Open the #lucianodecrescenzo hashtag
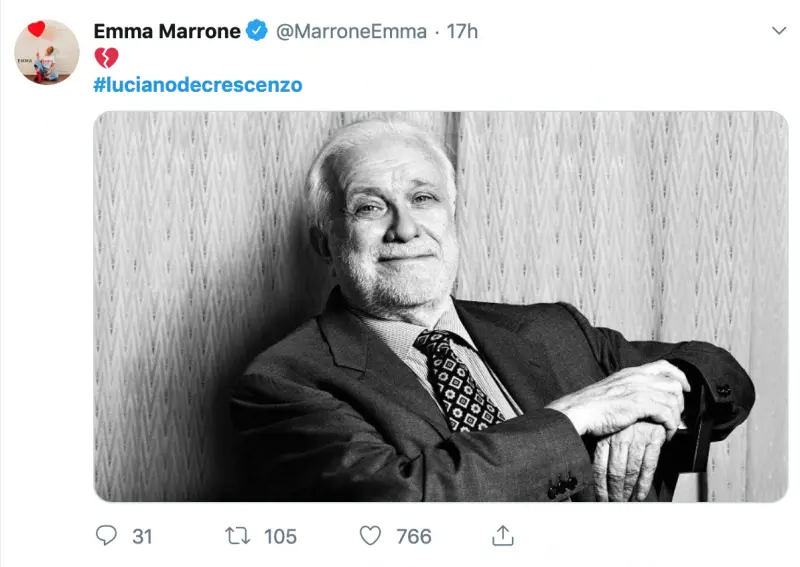800x567 pixels. [x=197, y=85]
